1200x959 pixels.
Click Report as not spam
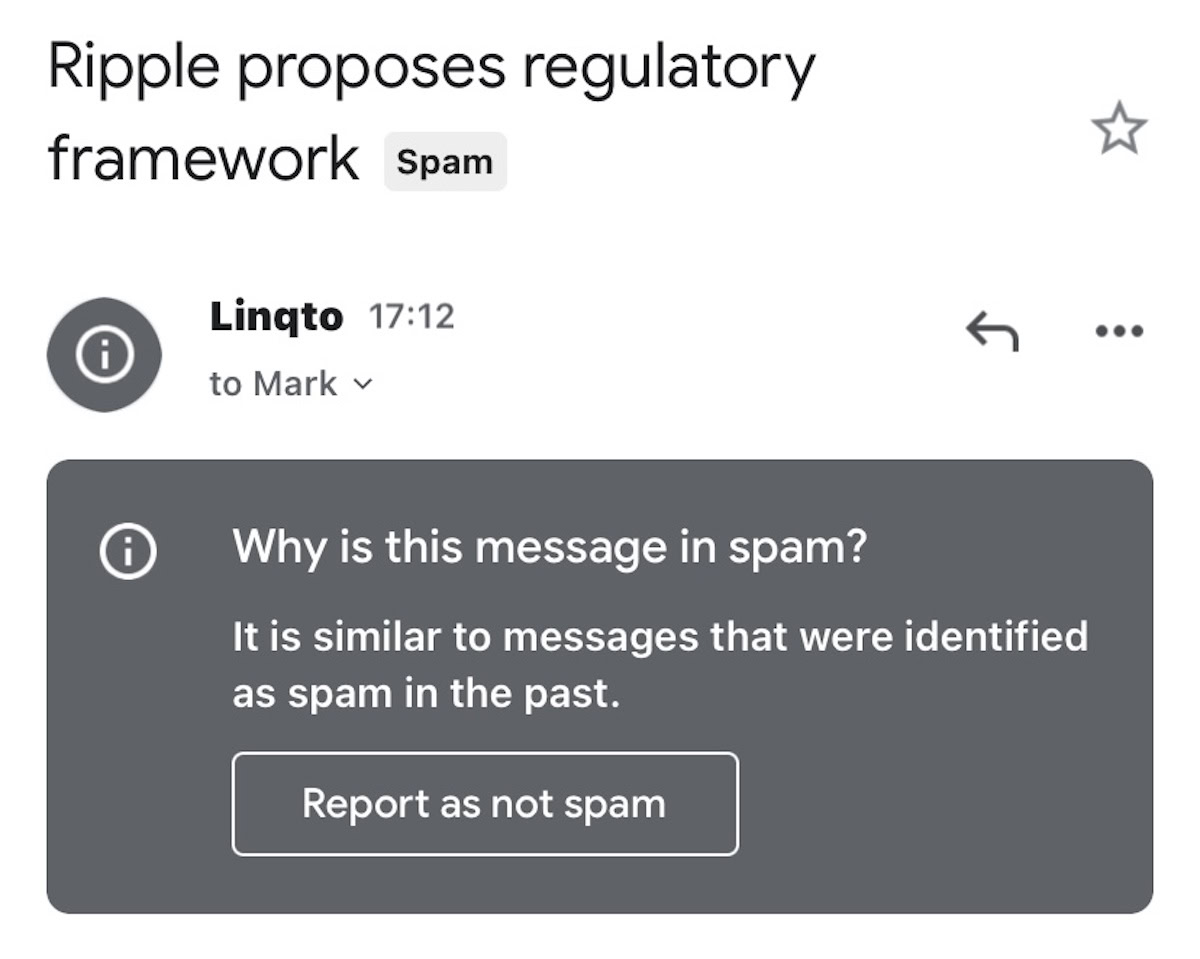[484, 803]
